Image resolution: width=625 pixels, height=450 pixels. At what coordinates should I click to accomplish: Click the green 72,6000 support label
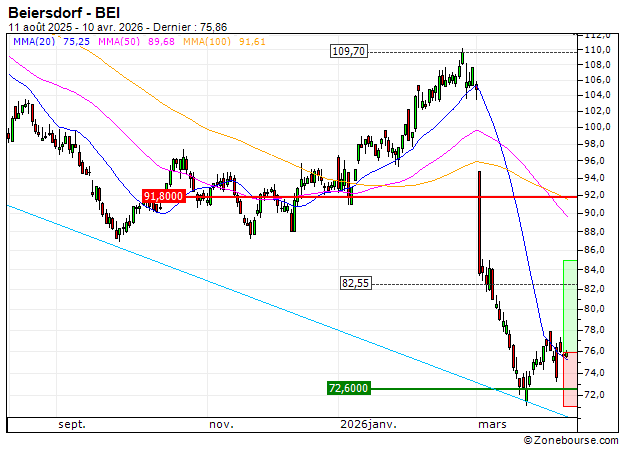tap(348, 388)
